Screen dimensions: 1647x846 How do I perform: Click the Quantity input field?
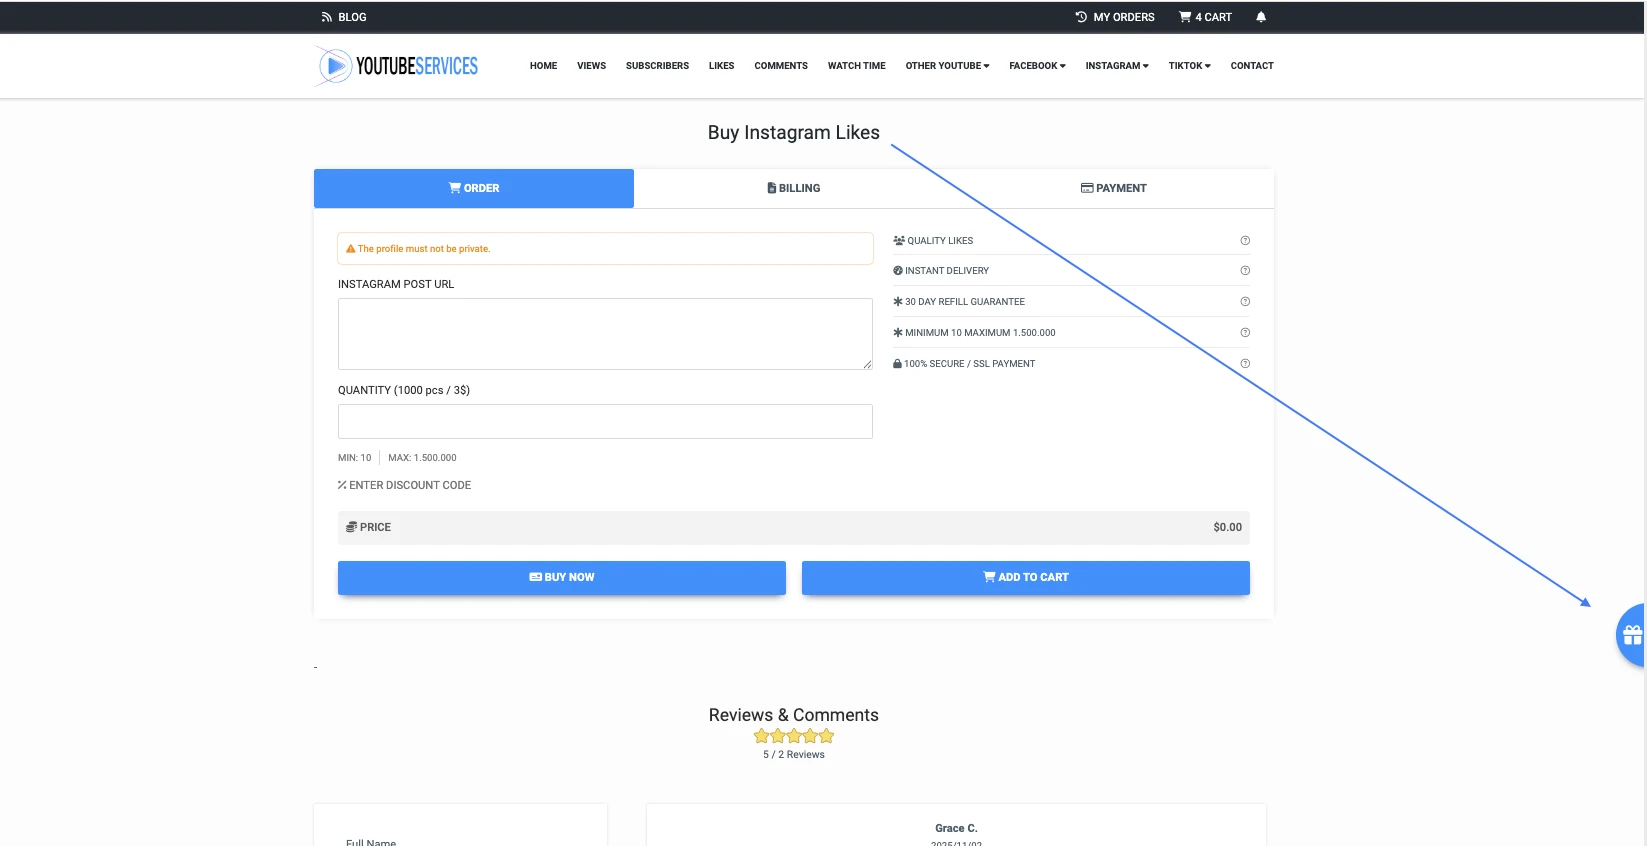click(605, 422)
